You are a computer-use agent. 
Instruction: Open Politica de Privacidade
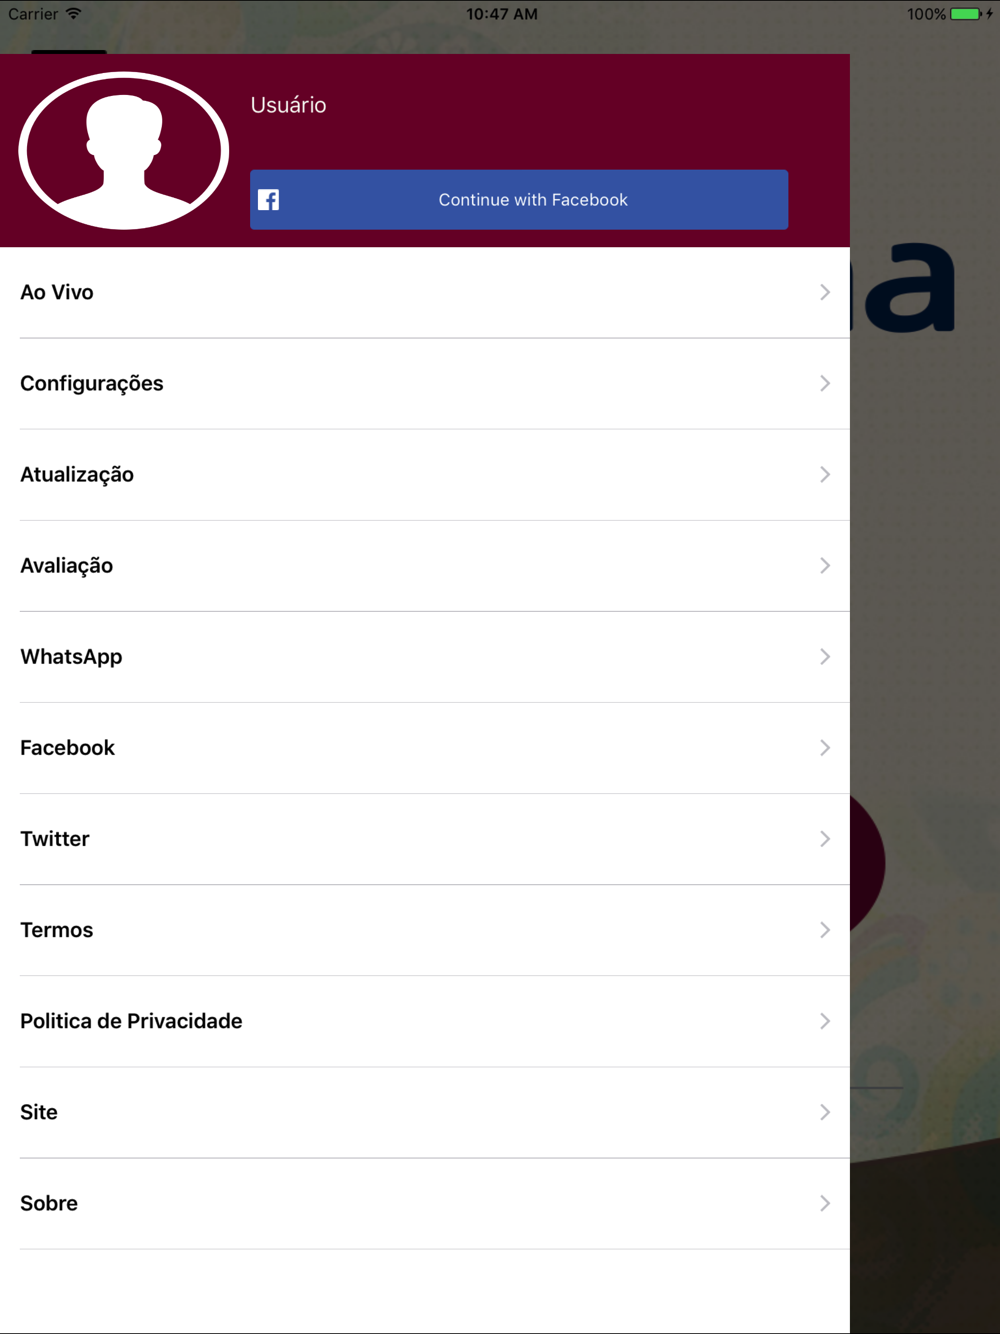(425, 1021)
